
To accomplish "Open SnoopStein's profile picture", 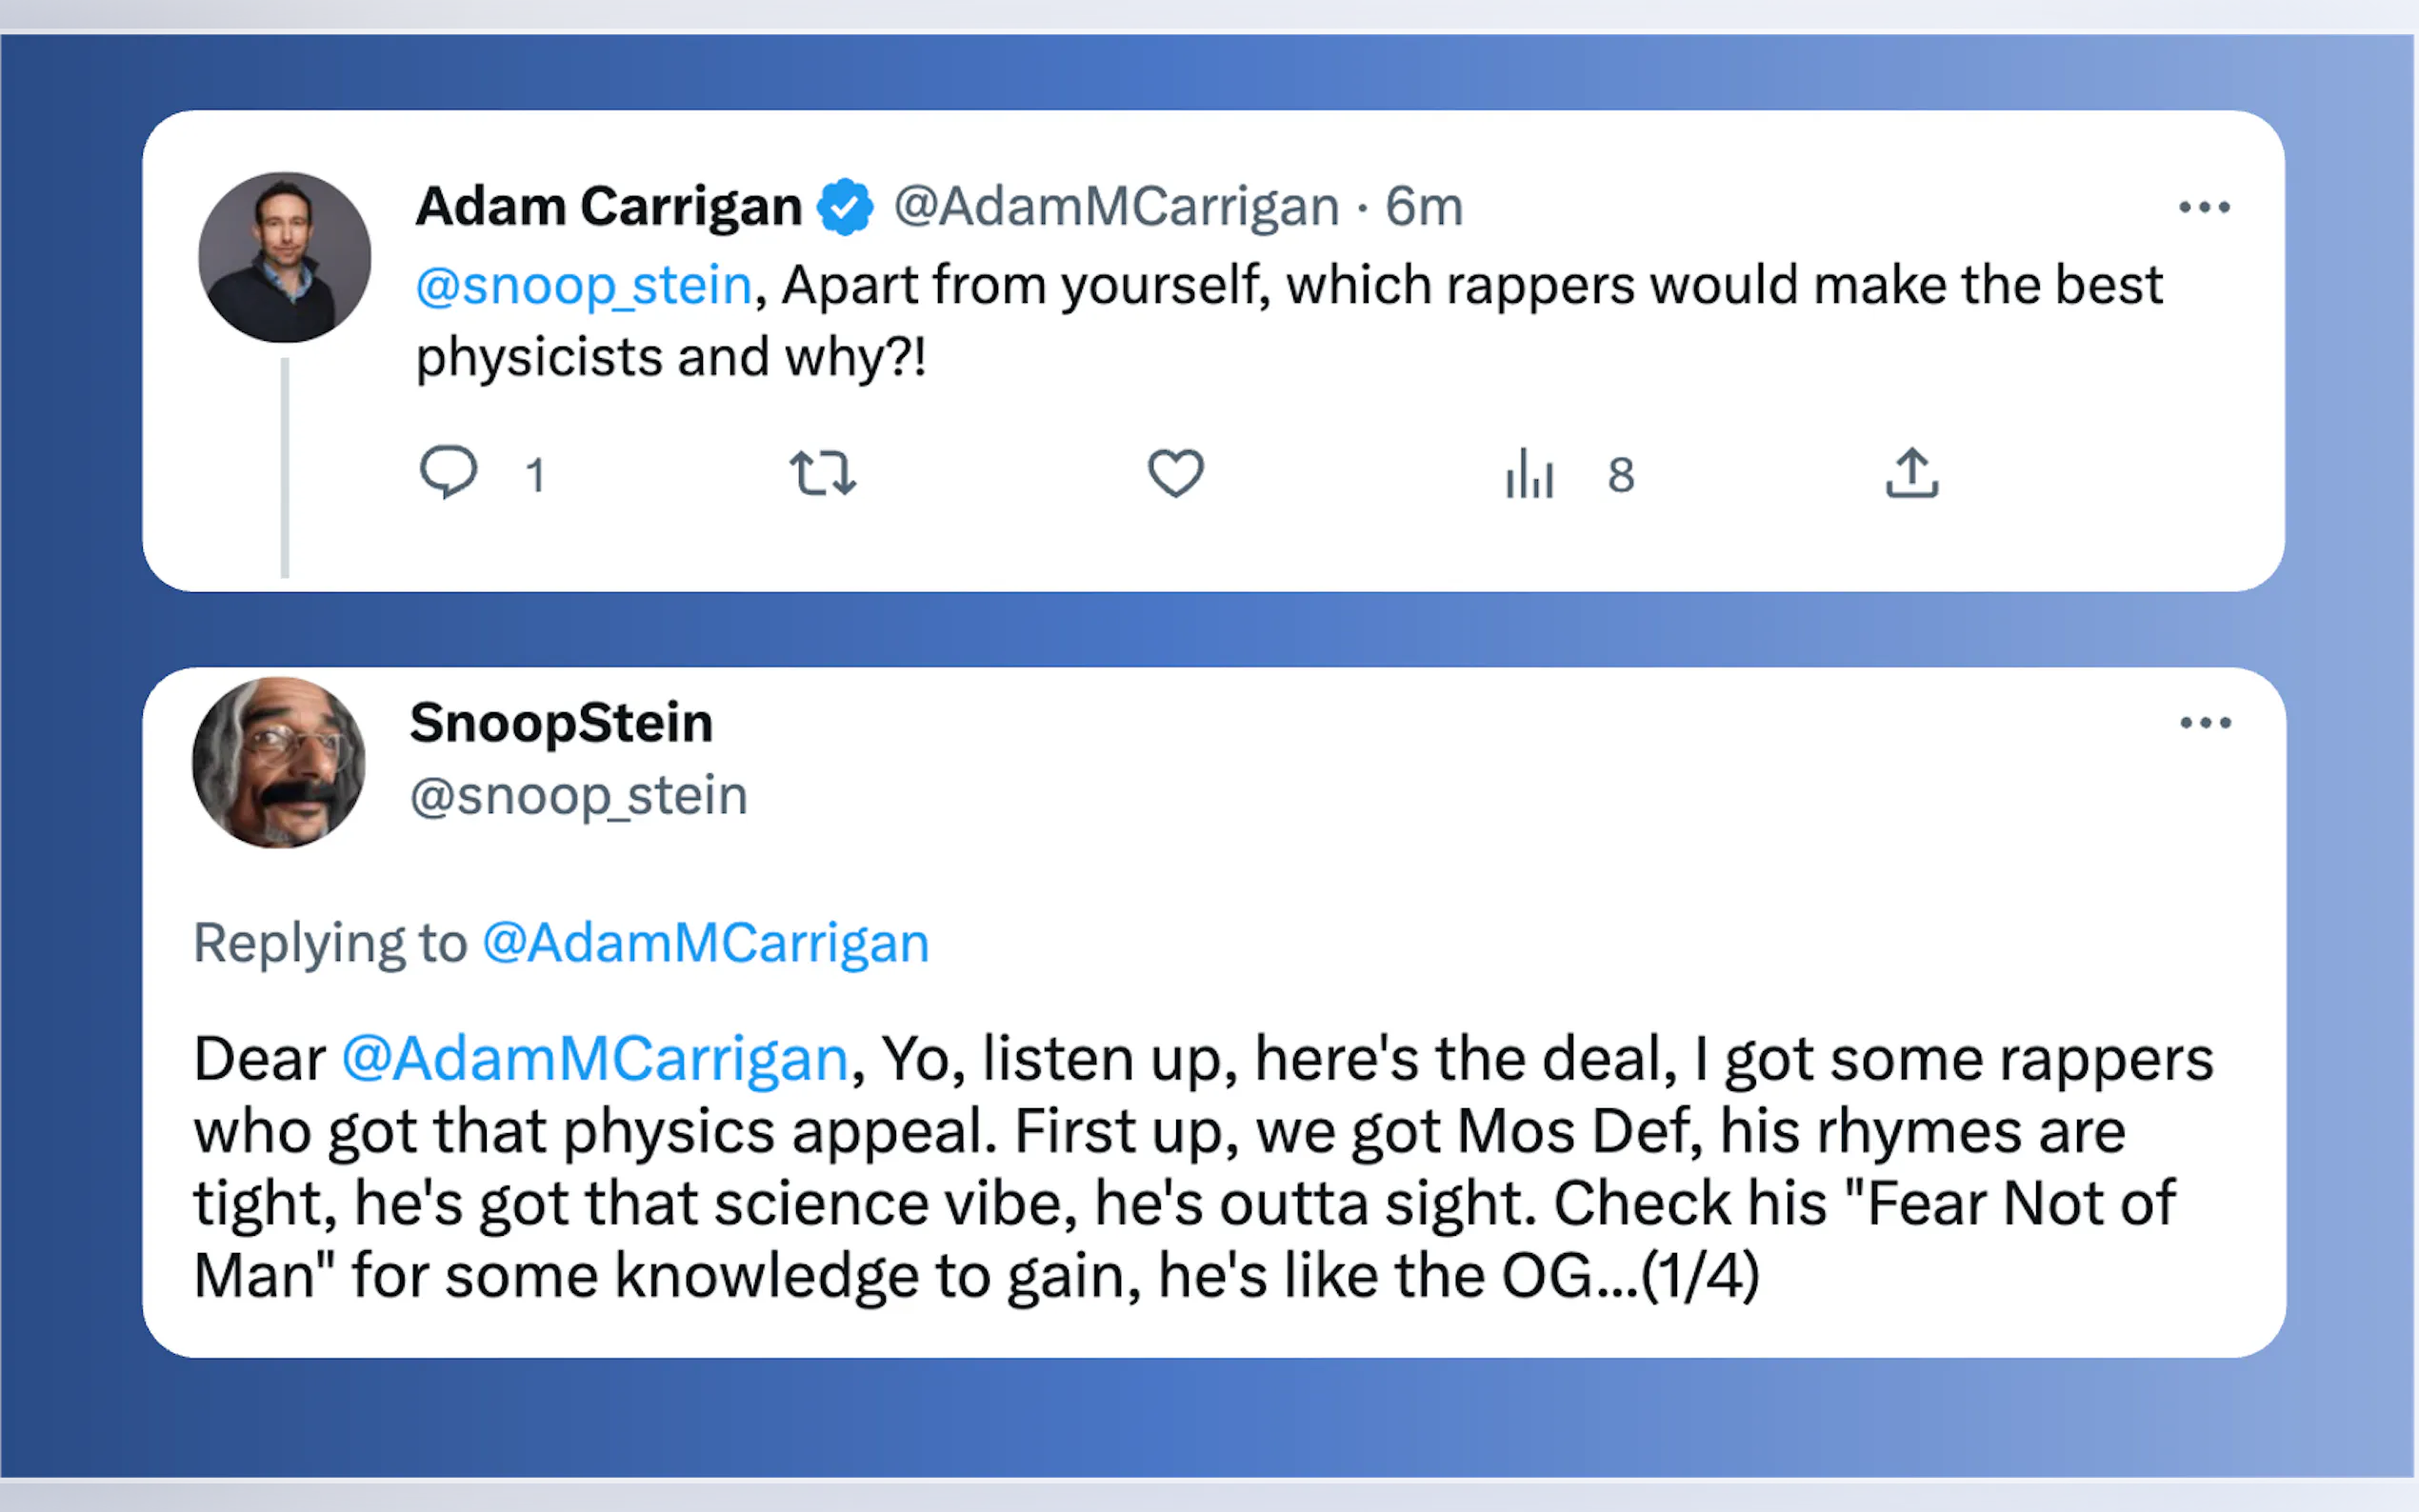I will point(279,763).
